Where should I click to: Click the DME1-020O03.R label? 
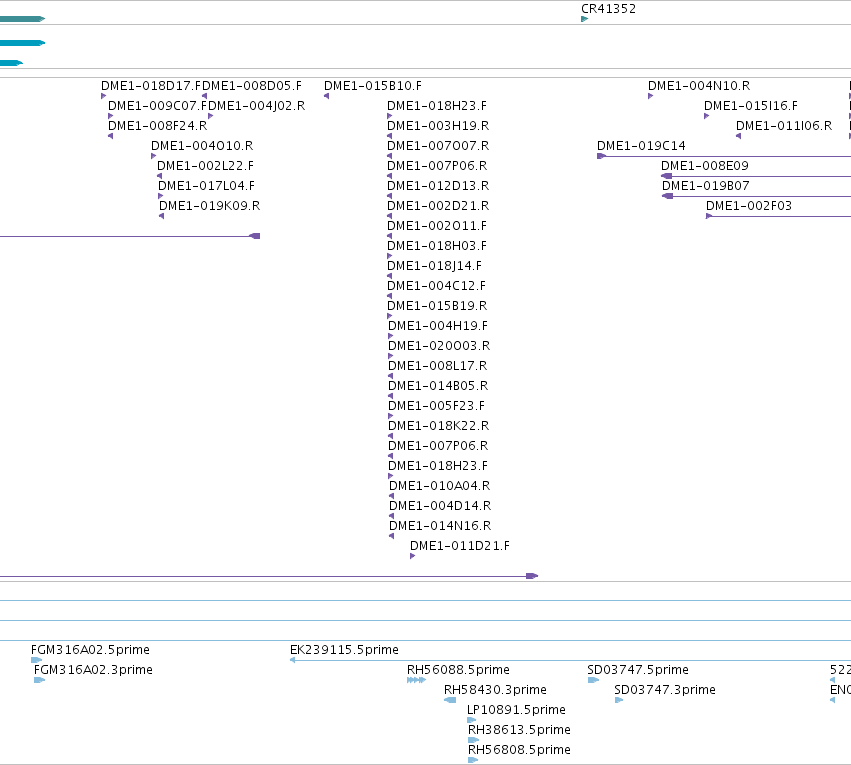[x=439, y=346]
